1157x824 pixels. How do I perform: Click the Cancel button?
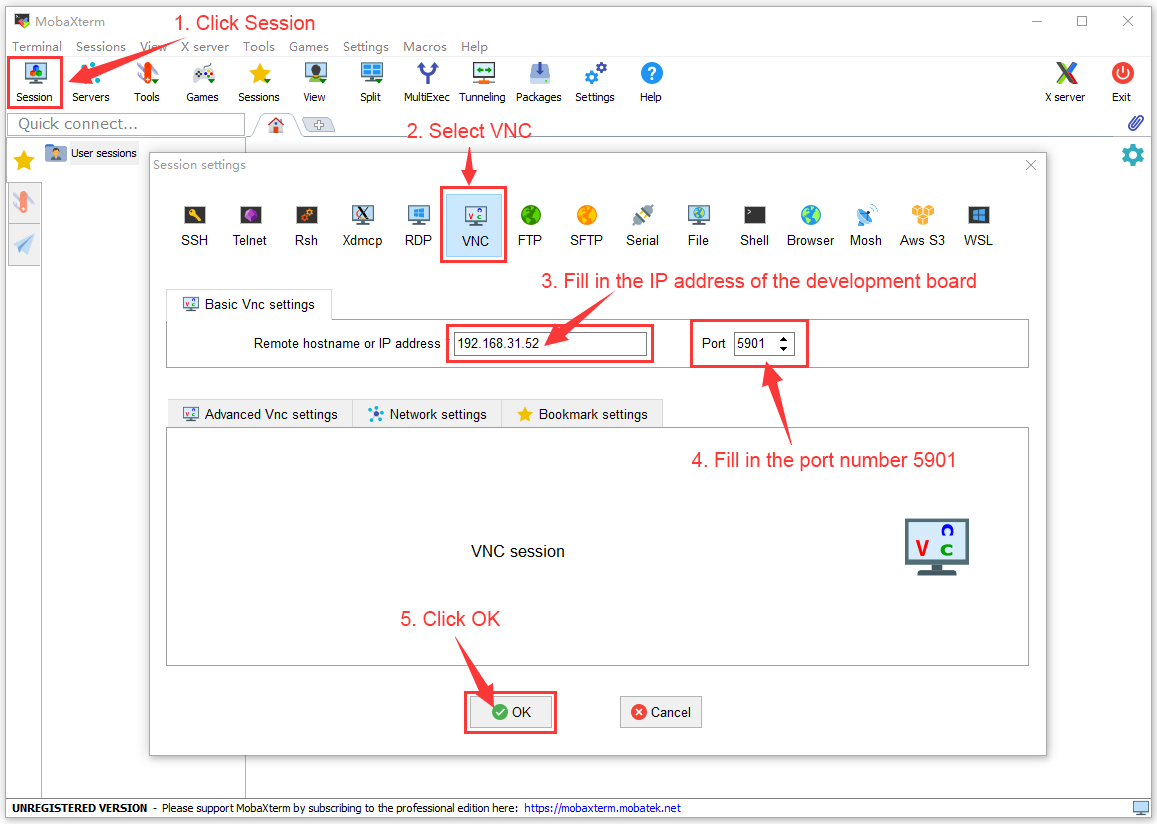pos(661,712)
